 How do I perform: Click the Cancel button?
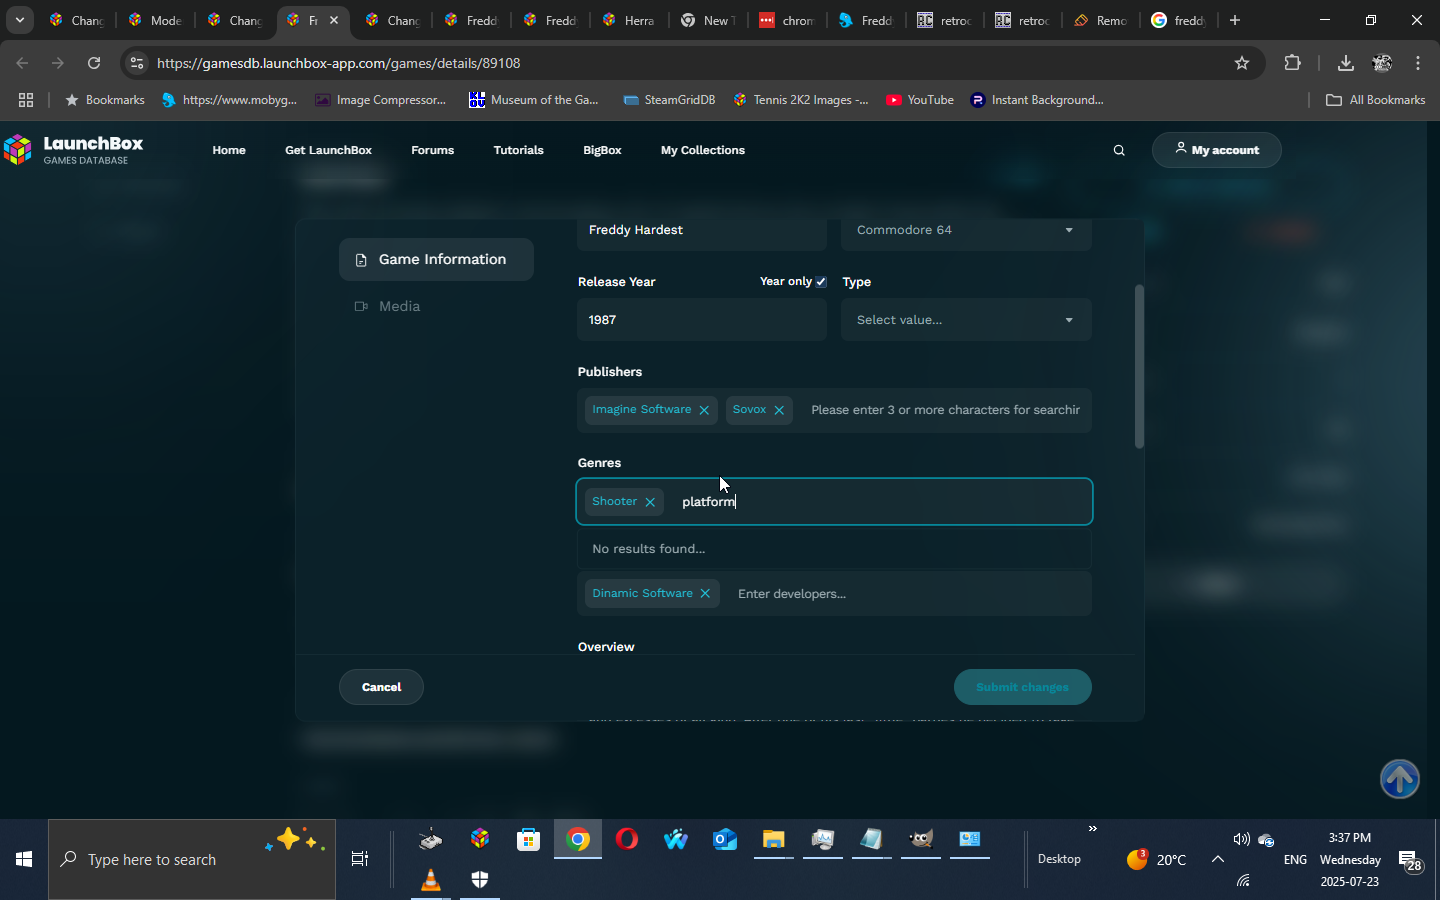coord(381,687)
